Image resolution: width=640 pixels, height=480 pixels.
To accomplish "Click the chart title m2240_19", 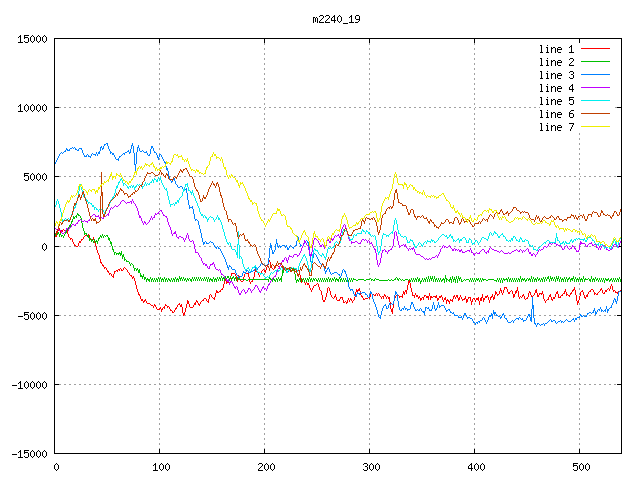I will (336, 19).
